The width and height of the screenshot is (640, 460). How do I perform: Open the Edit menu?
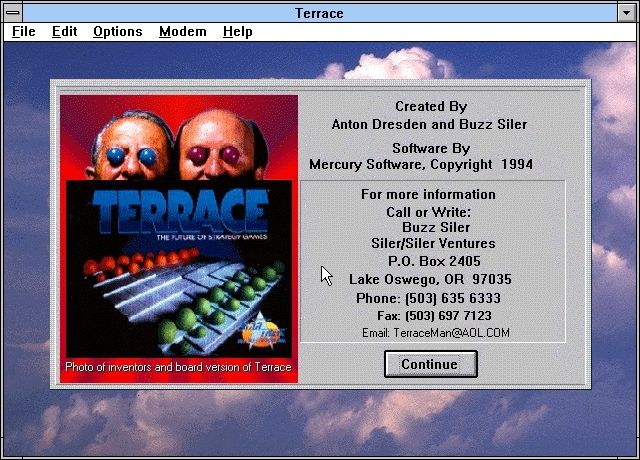64,31
